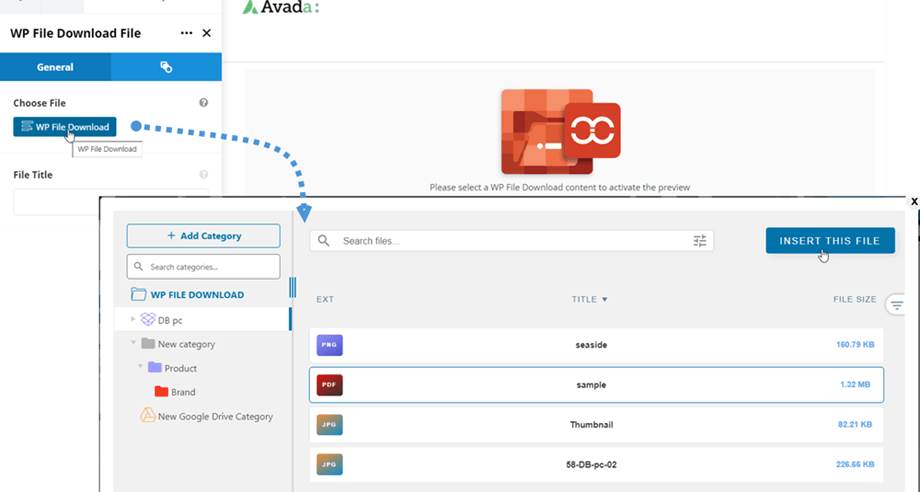The height and width of the screenshot is (492, 920).
Task: Select the Brand folder in tree
Action: (x=182, y=392)
